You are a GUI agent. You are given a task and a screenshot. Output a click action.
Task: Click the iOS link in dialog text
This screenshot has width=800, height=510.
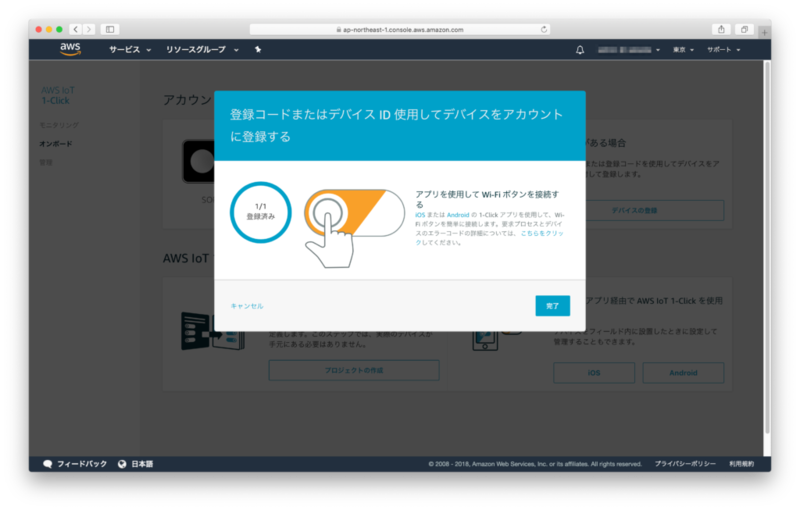click(420, 215)
